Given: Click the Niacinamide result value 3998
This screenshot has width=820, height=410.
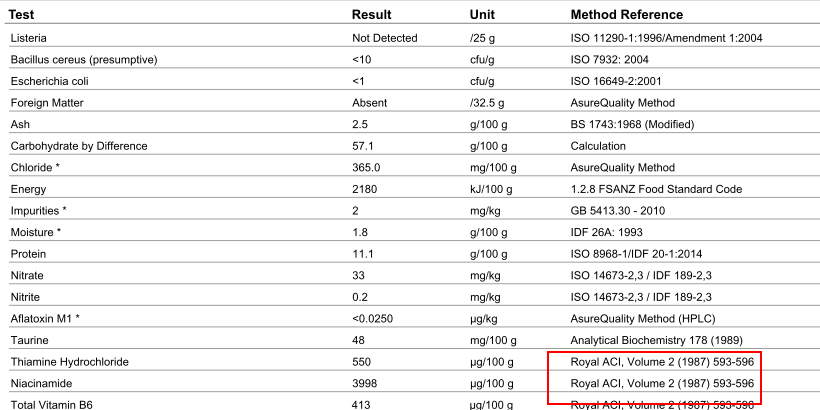Looking at the screenshot, I should [x=364, y=383].
